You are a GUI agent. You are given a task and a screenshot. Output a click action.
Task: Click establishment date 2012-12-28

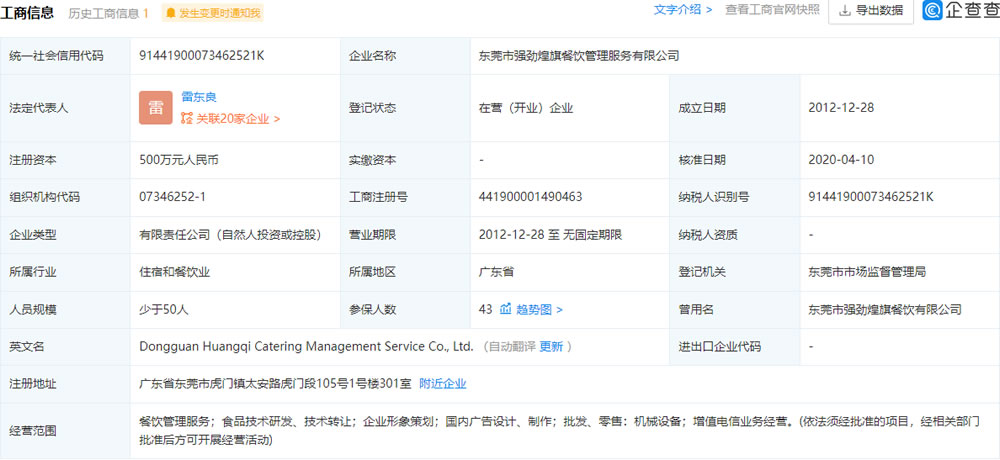[841, 108]
